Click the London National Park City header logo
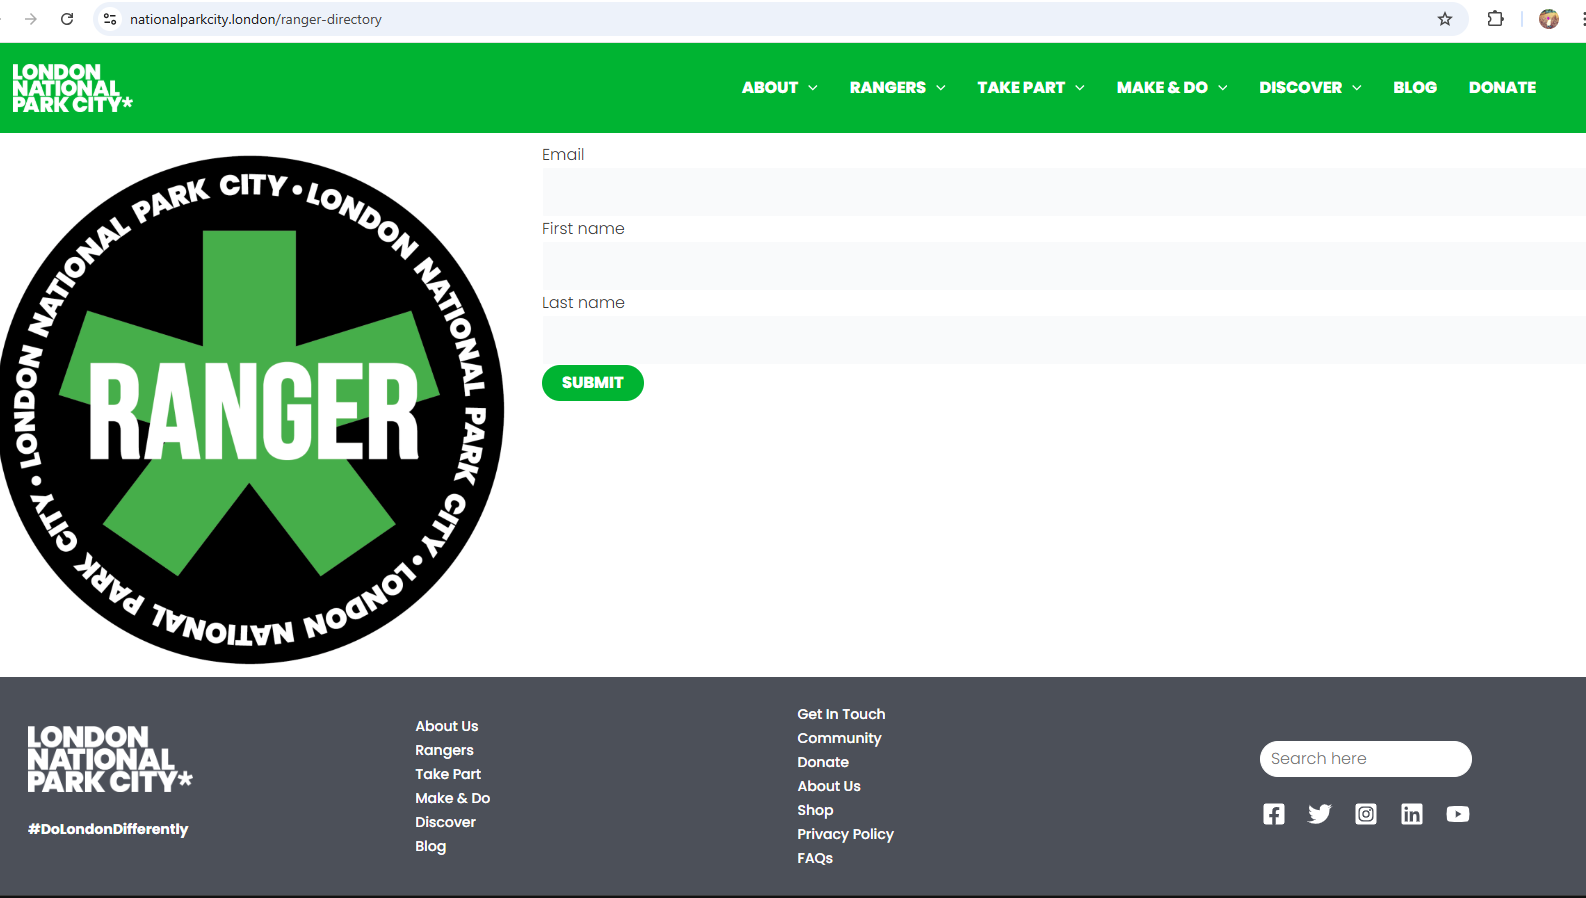This screenshot has width=1586, height=898. [72, 88]
